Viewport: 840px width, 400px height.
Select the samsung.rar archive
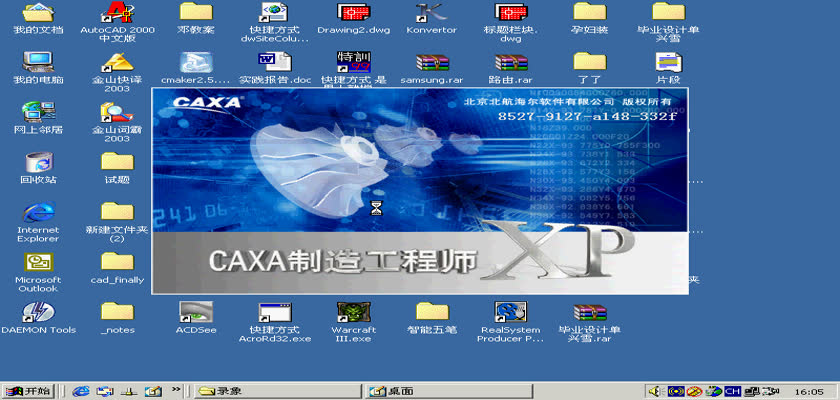point(432,68)
